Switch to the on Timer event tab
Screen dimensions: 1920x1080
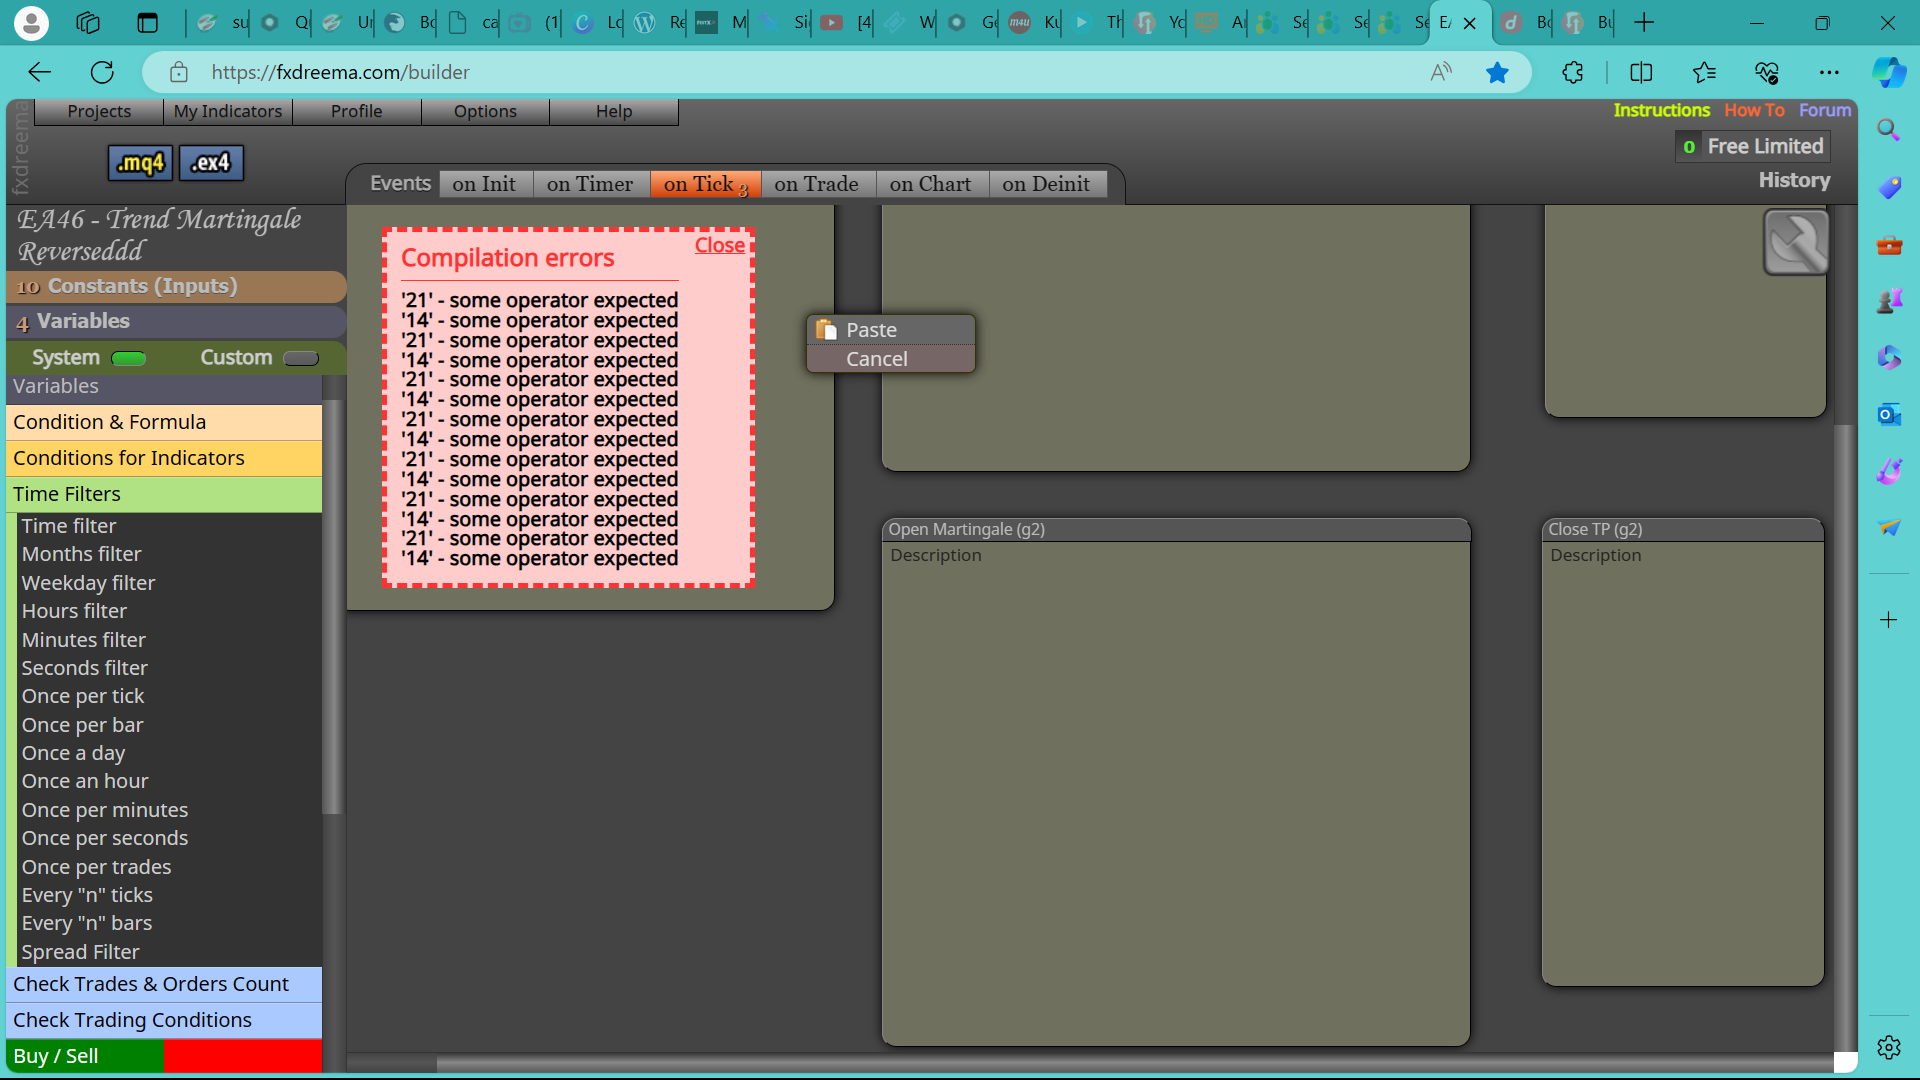(590, 184)
